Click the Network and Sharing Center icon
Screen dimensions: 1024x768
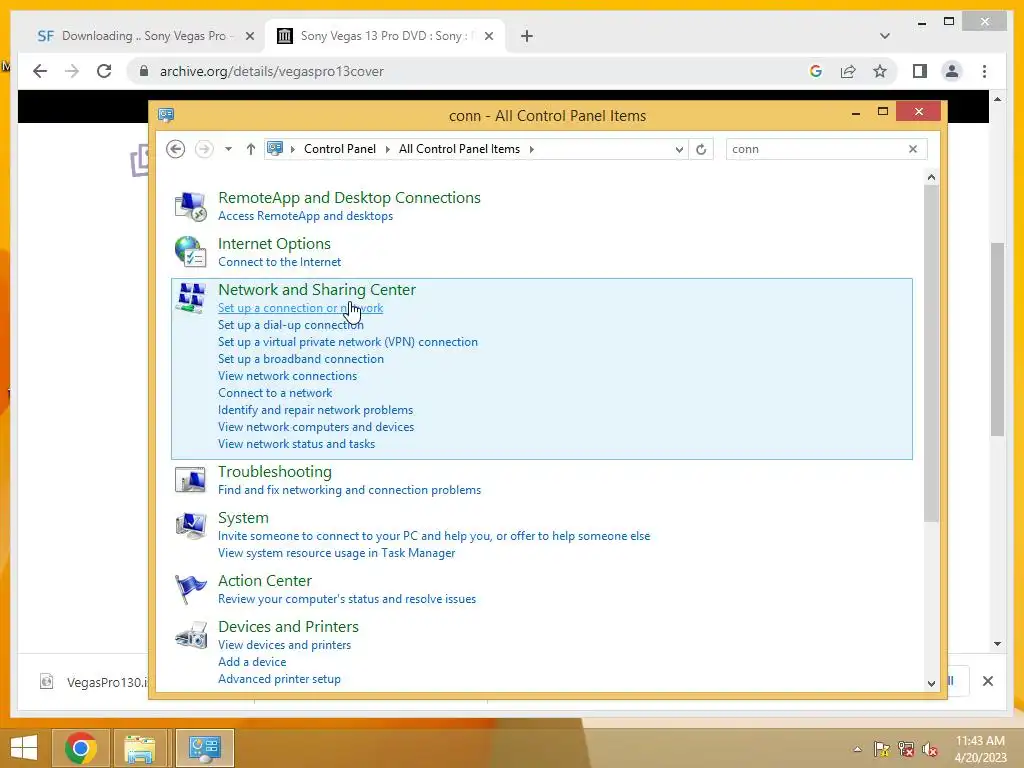[191, 298]
